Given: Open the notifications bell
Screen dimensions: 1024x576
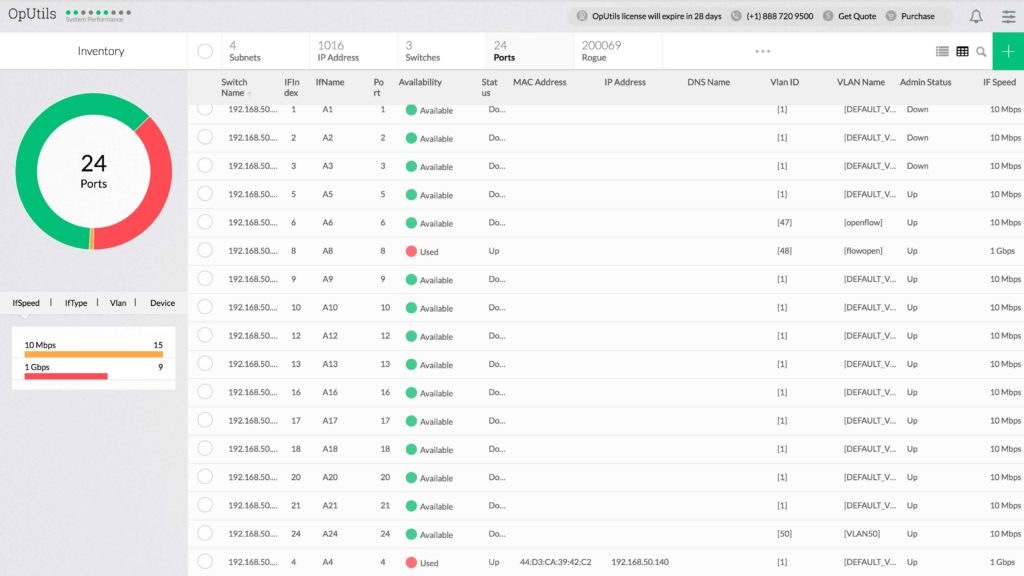Looking at the screenshot, I should 977,16.
